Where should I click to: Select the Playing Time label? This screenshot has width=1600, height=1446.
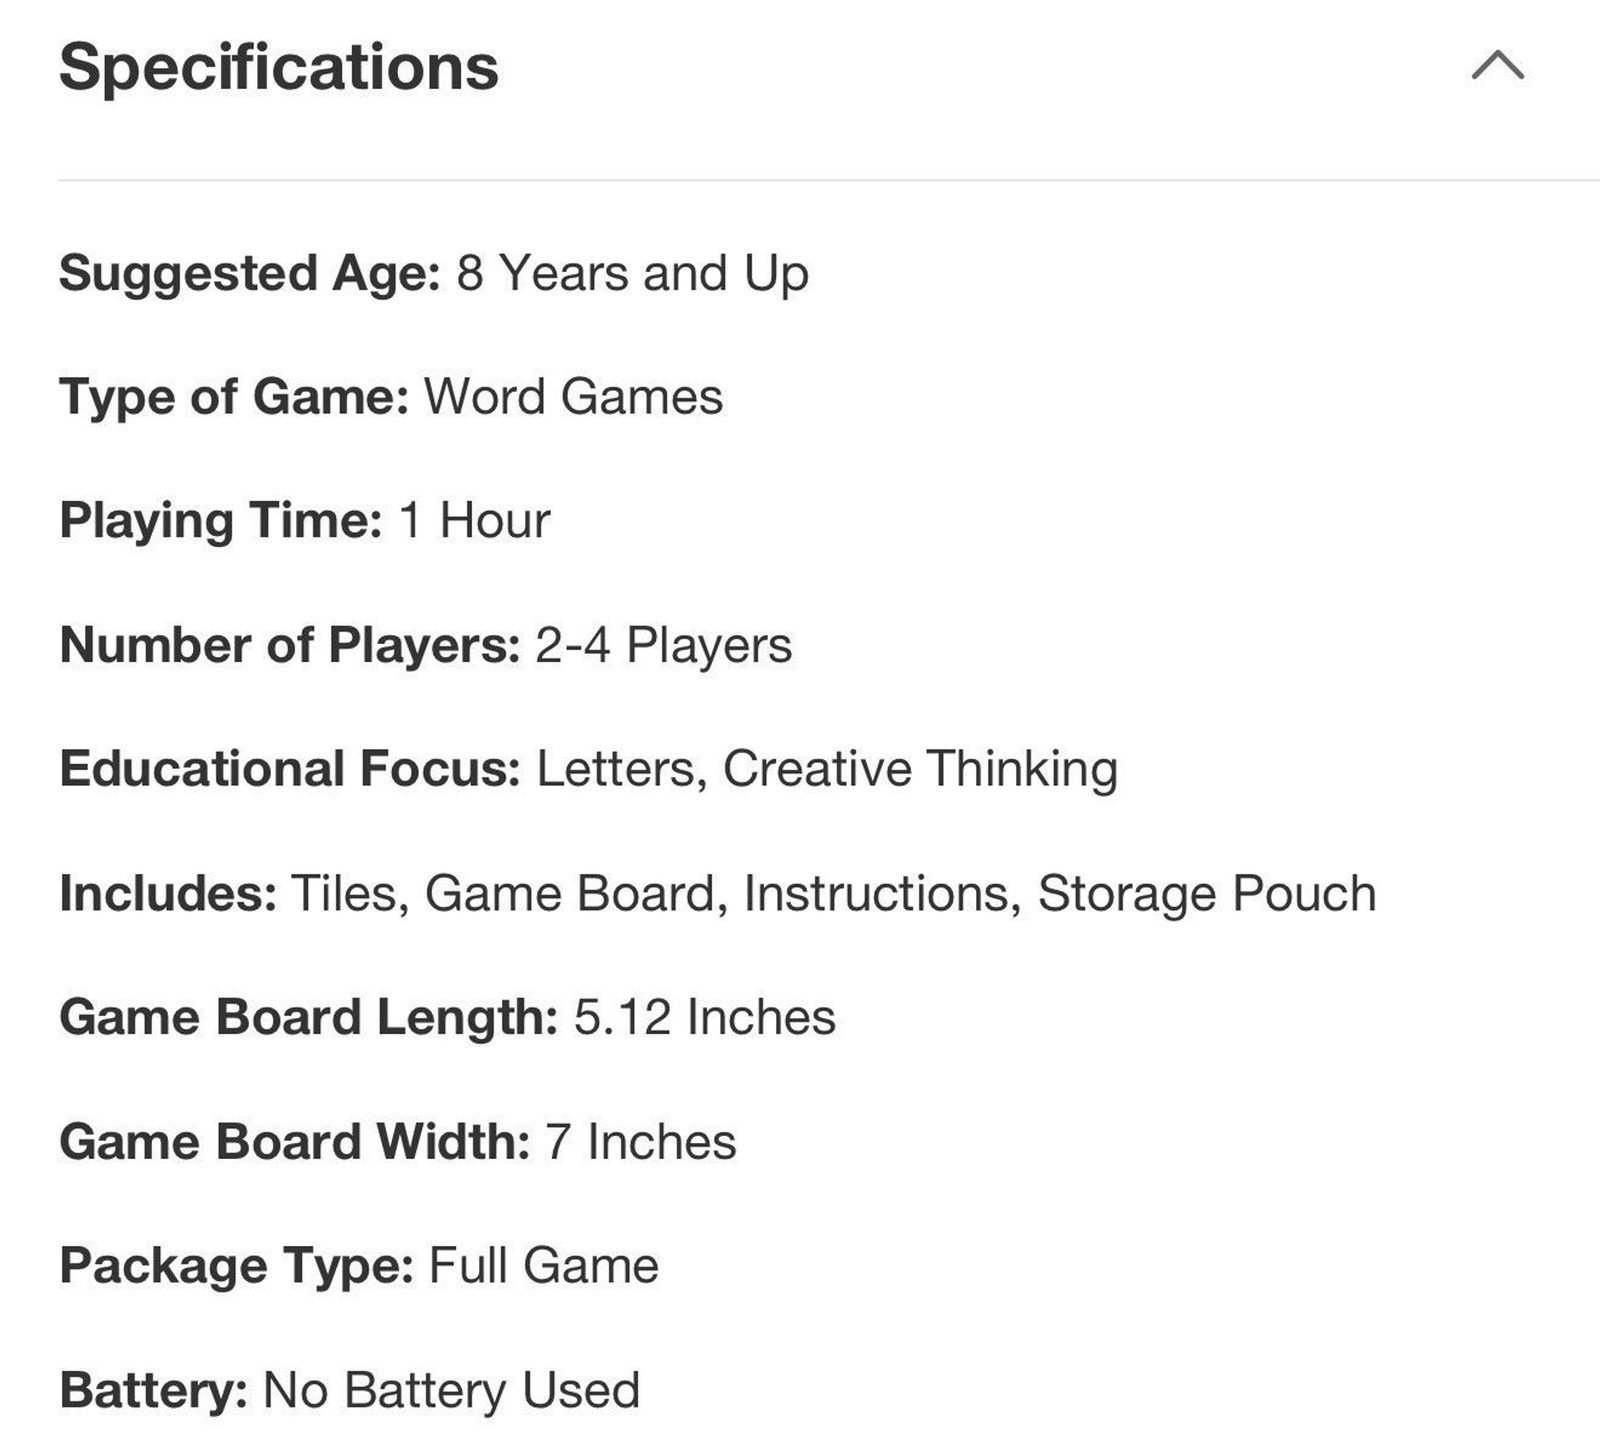click(x=221, y=521)
